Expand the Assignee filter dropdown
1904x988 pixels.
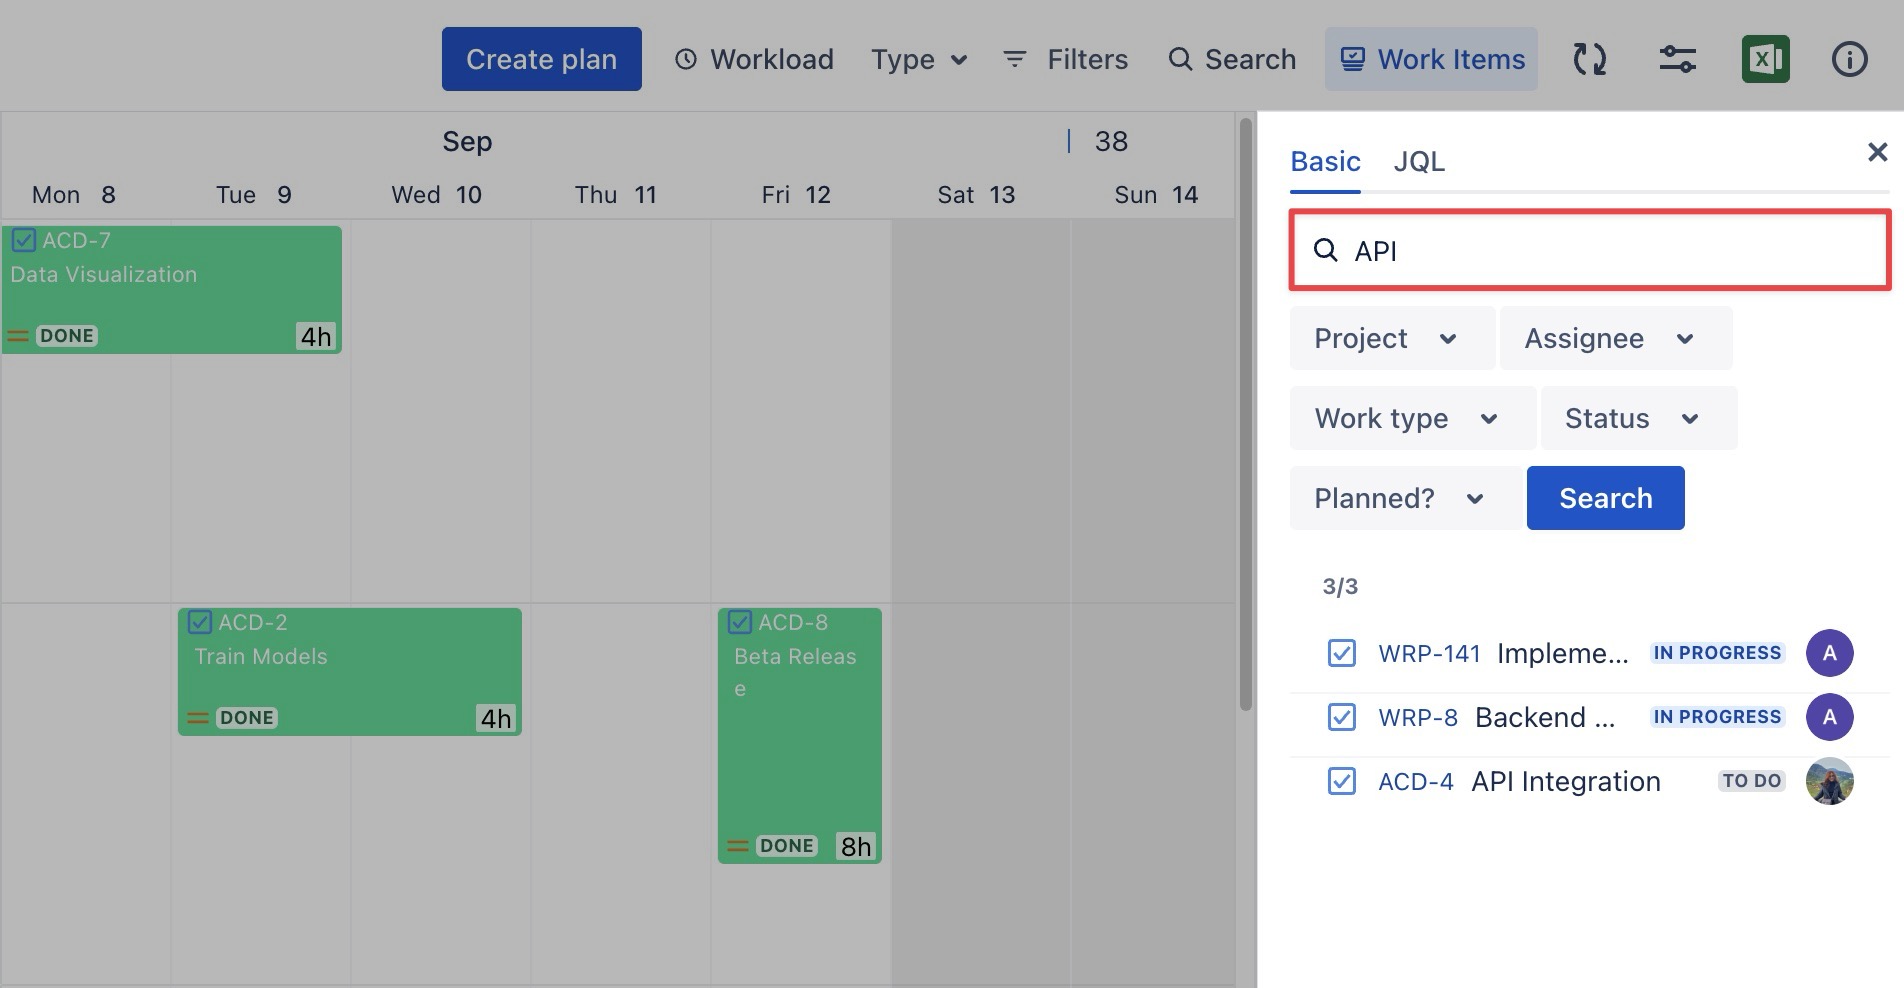pos(1614,339)
